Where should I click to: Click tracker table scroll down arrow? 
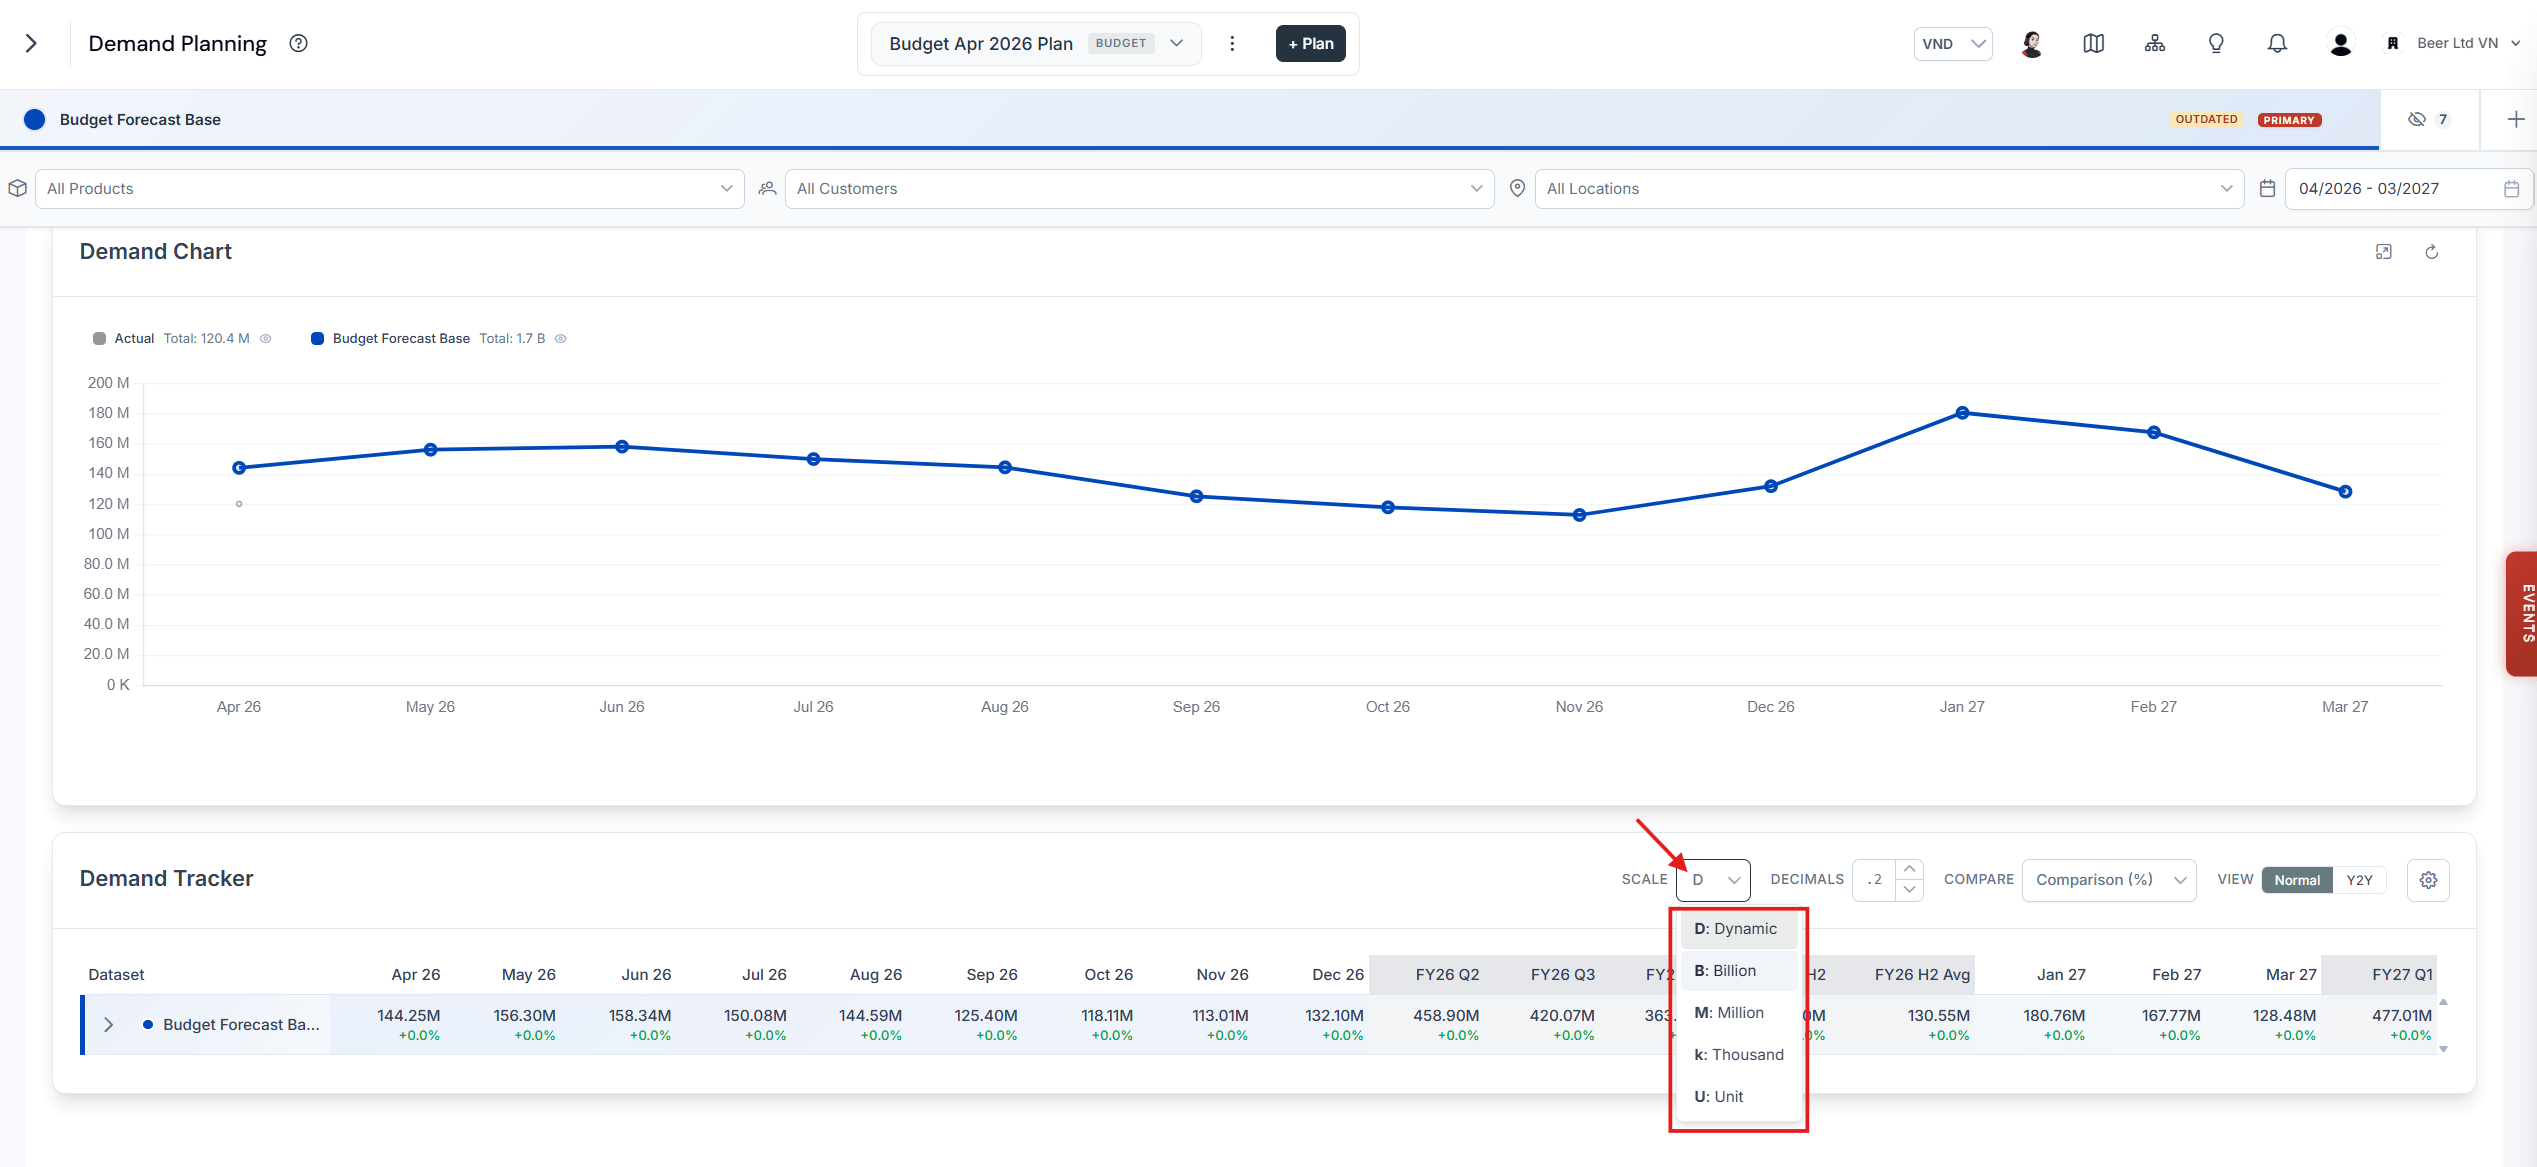pos(2443,1049)
